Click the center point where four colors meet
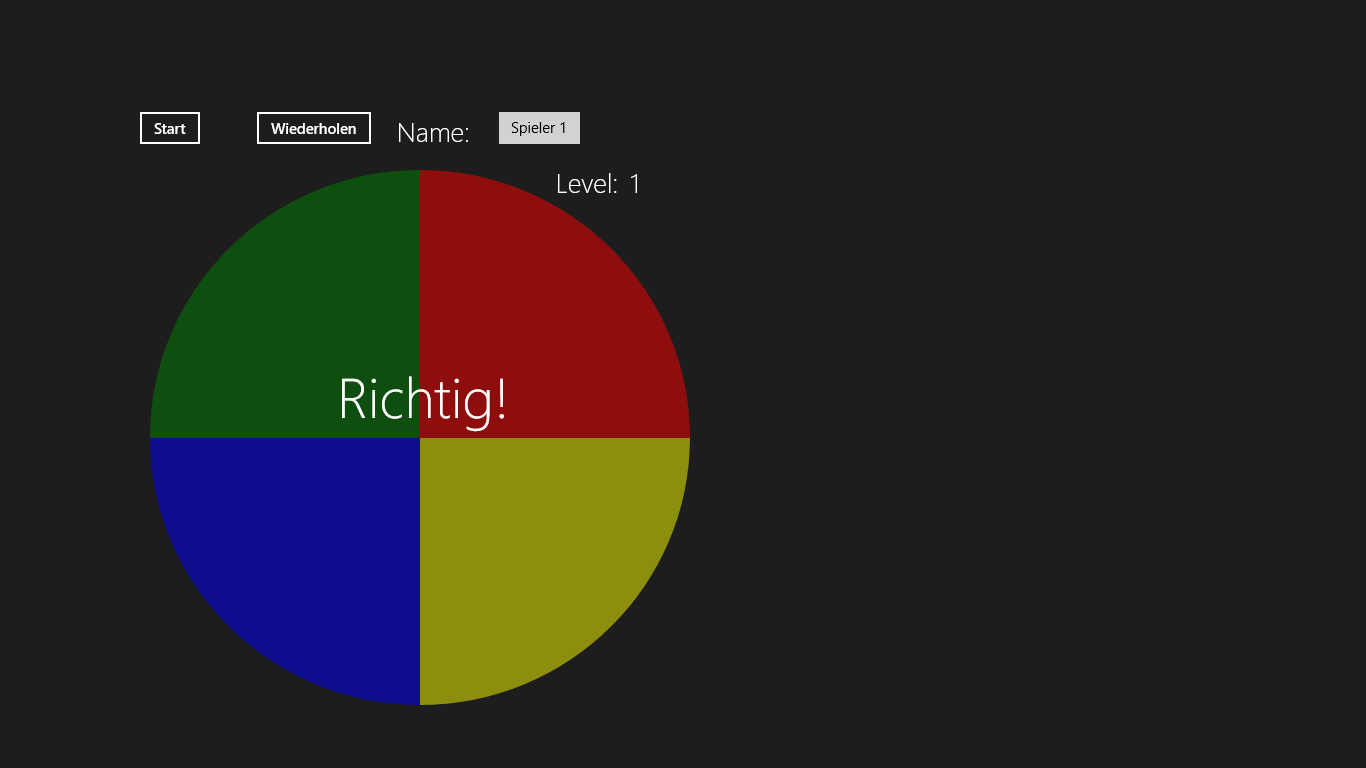The height and width of the screenshot is (768, 1366). (420, 438)
